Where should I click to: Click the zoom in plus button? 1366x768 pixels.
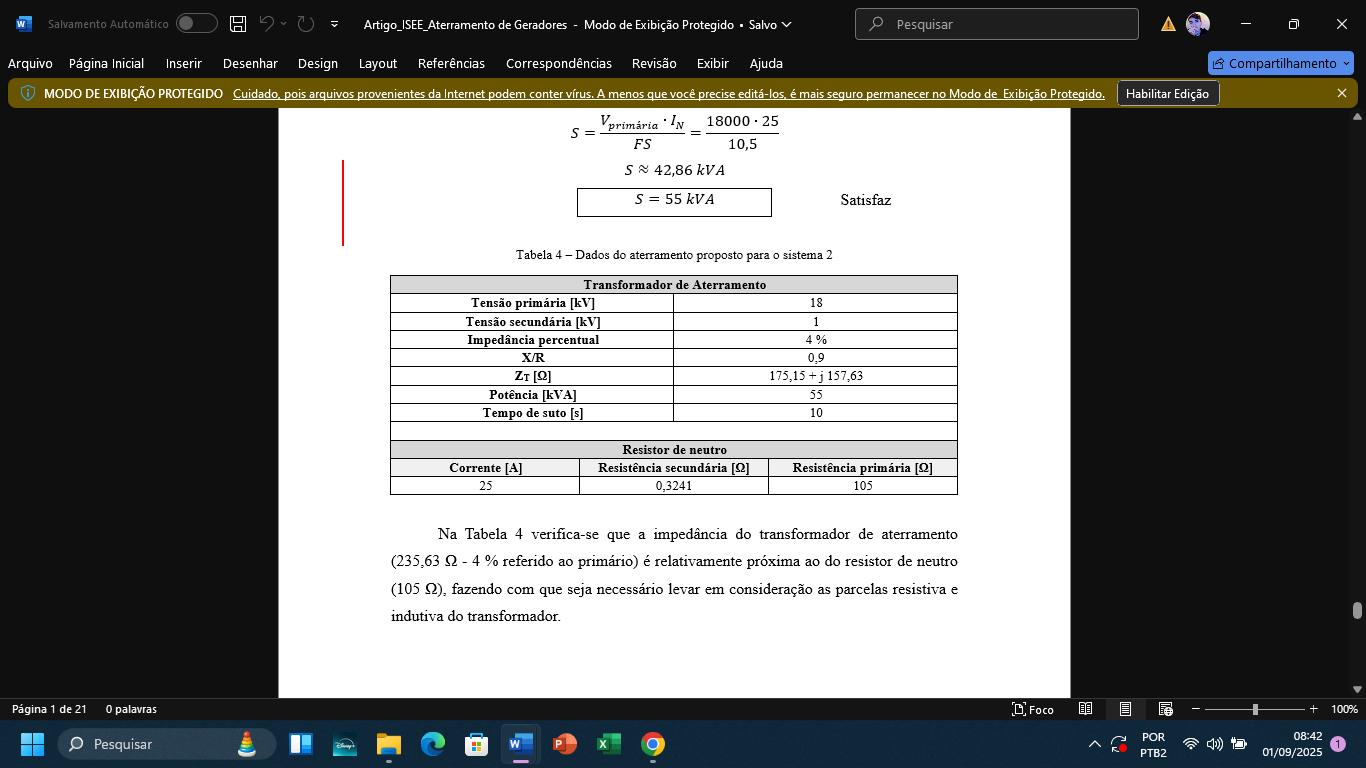coord(1313,709)
